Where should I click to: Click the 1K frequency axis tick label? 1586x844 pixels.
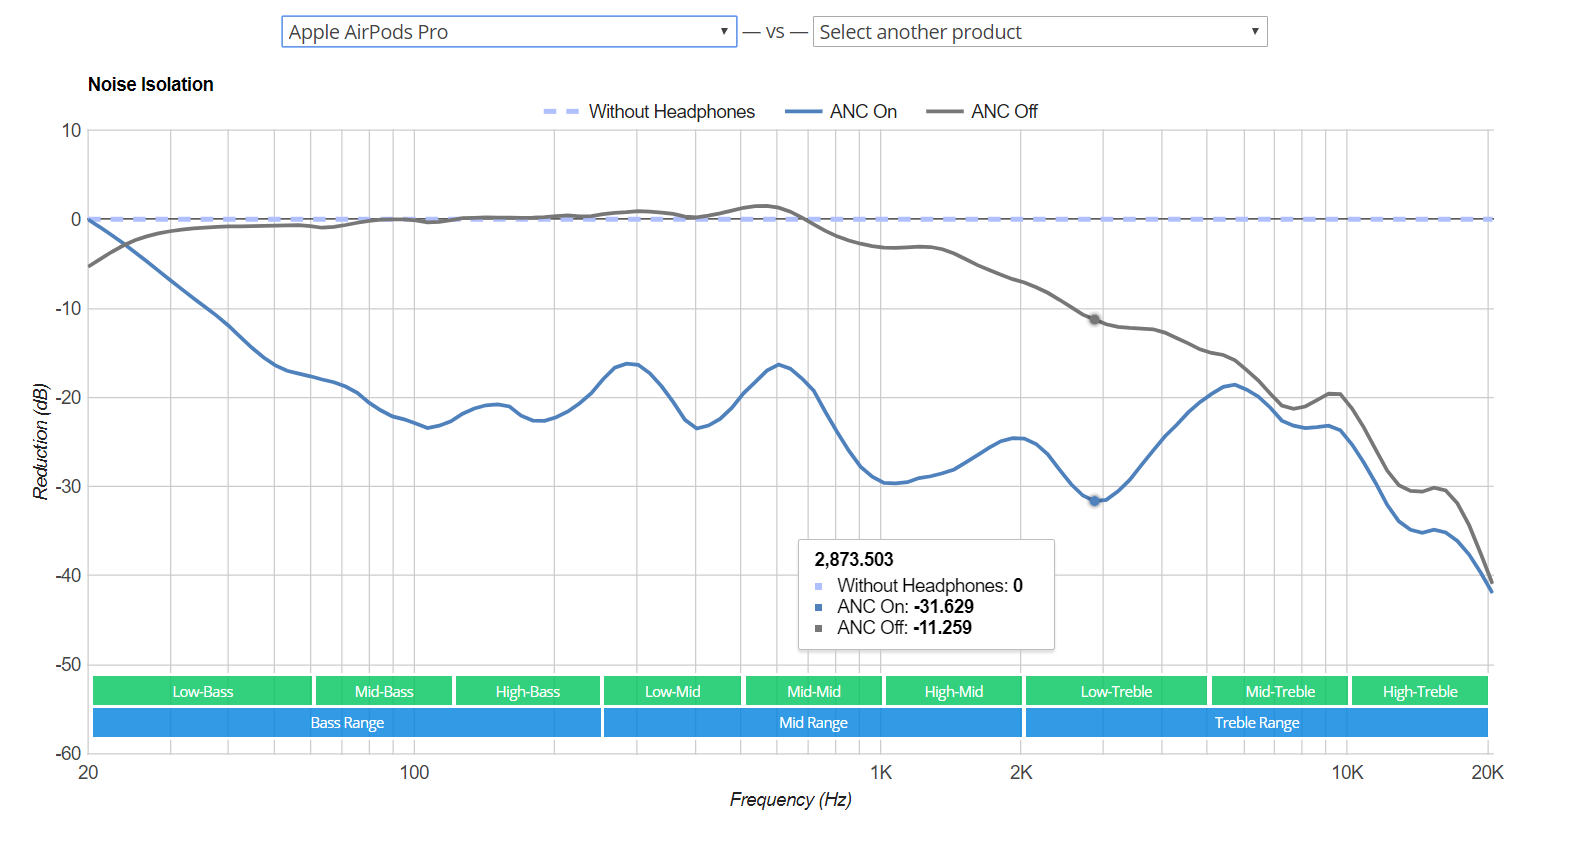tap(881, 773)
